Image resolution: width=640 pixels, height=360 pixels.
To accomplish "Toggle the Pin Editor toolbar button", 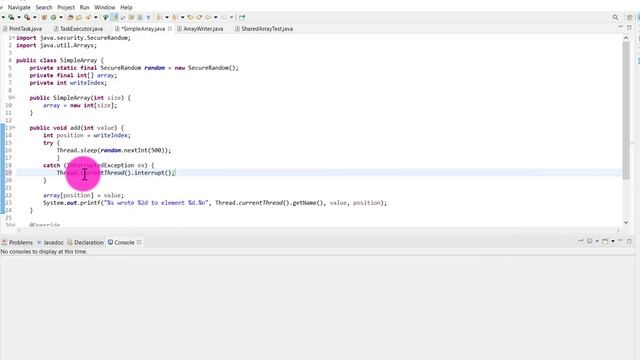I will point(242,17).
